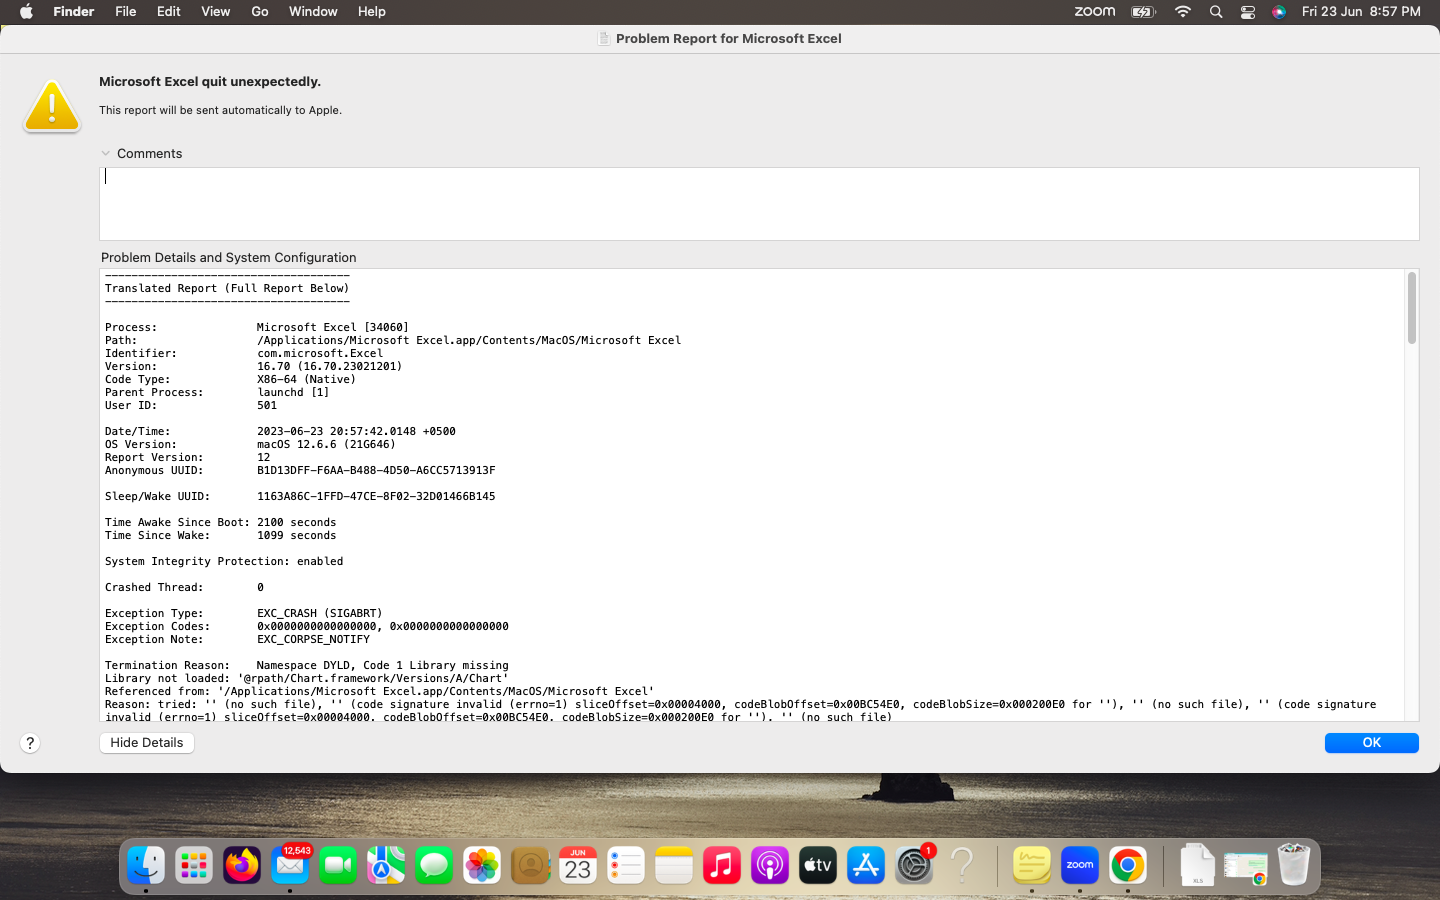Click the question-mark placeholder app in Dock
1440x900 pixels.
pos(962,865)
